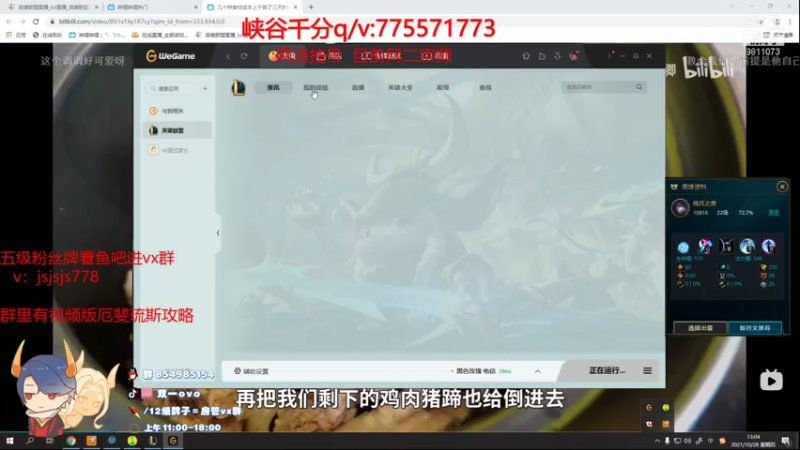Click the 发送 link in hero panel
The image size is (800, 450).
773,213
